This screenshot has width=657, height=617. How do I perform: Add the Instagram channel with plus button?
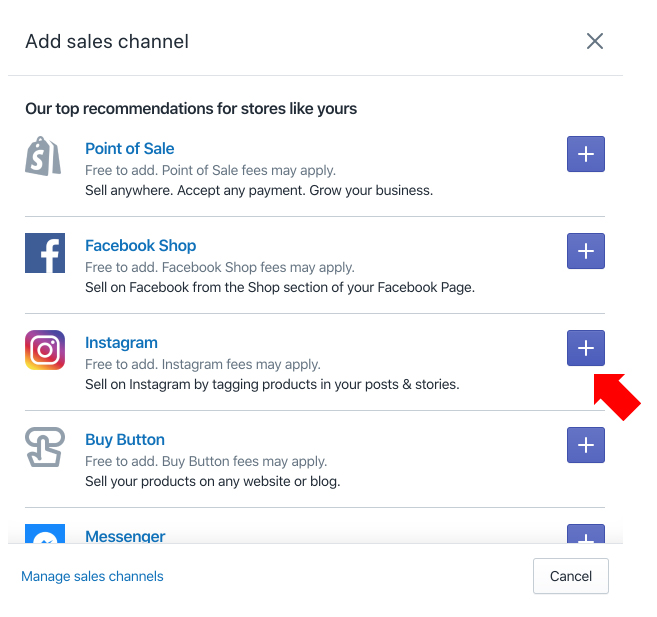coord(586,348)
